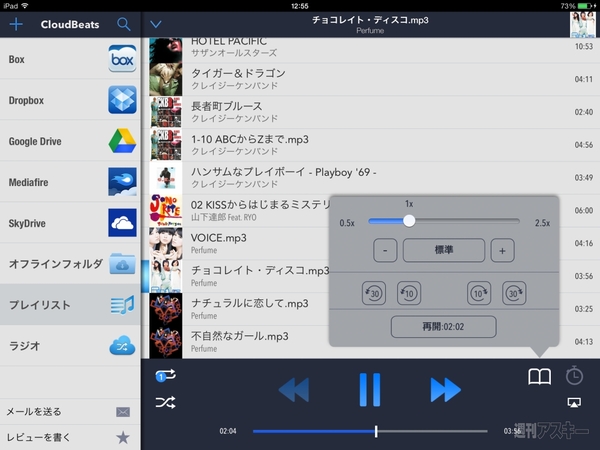
Task: Play タイガー＆ドラゴン track
Action: [370, 79]
